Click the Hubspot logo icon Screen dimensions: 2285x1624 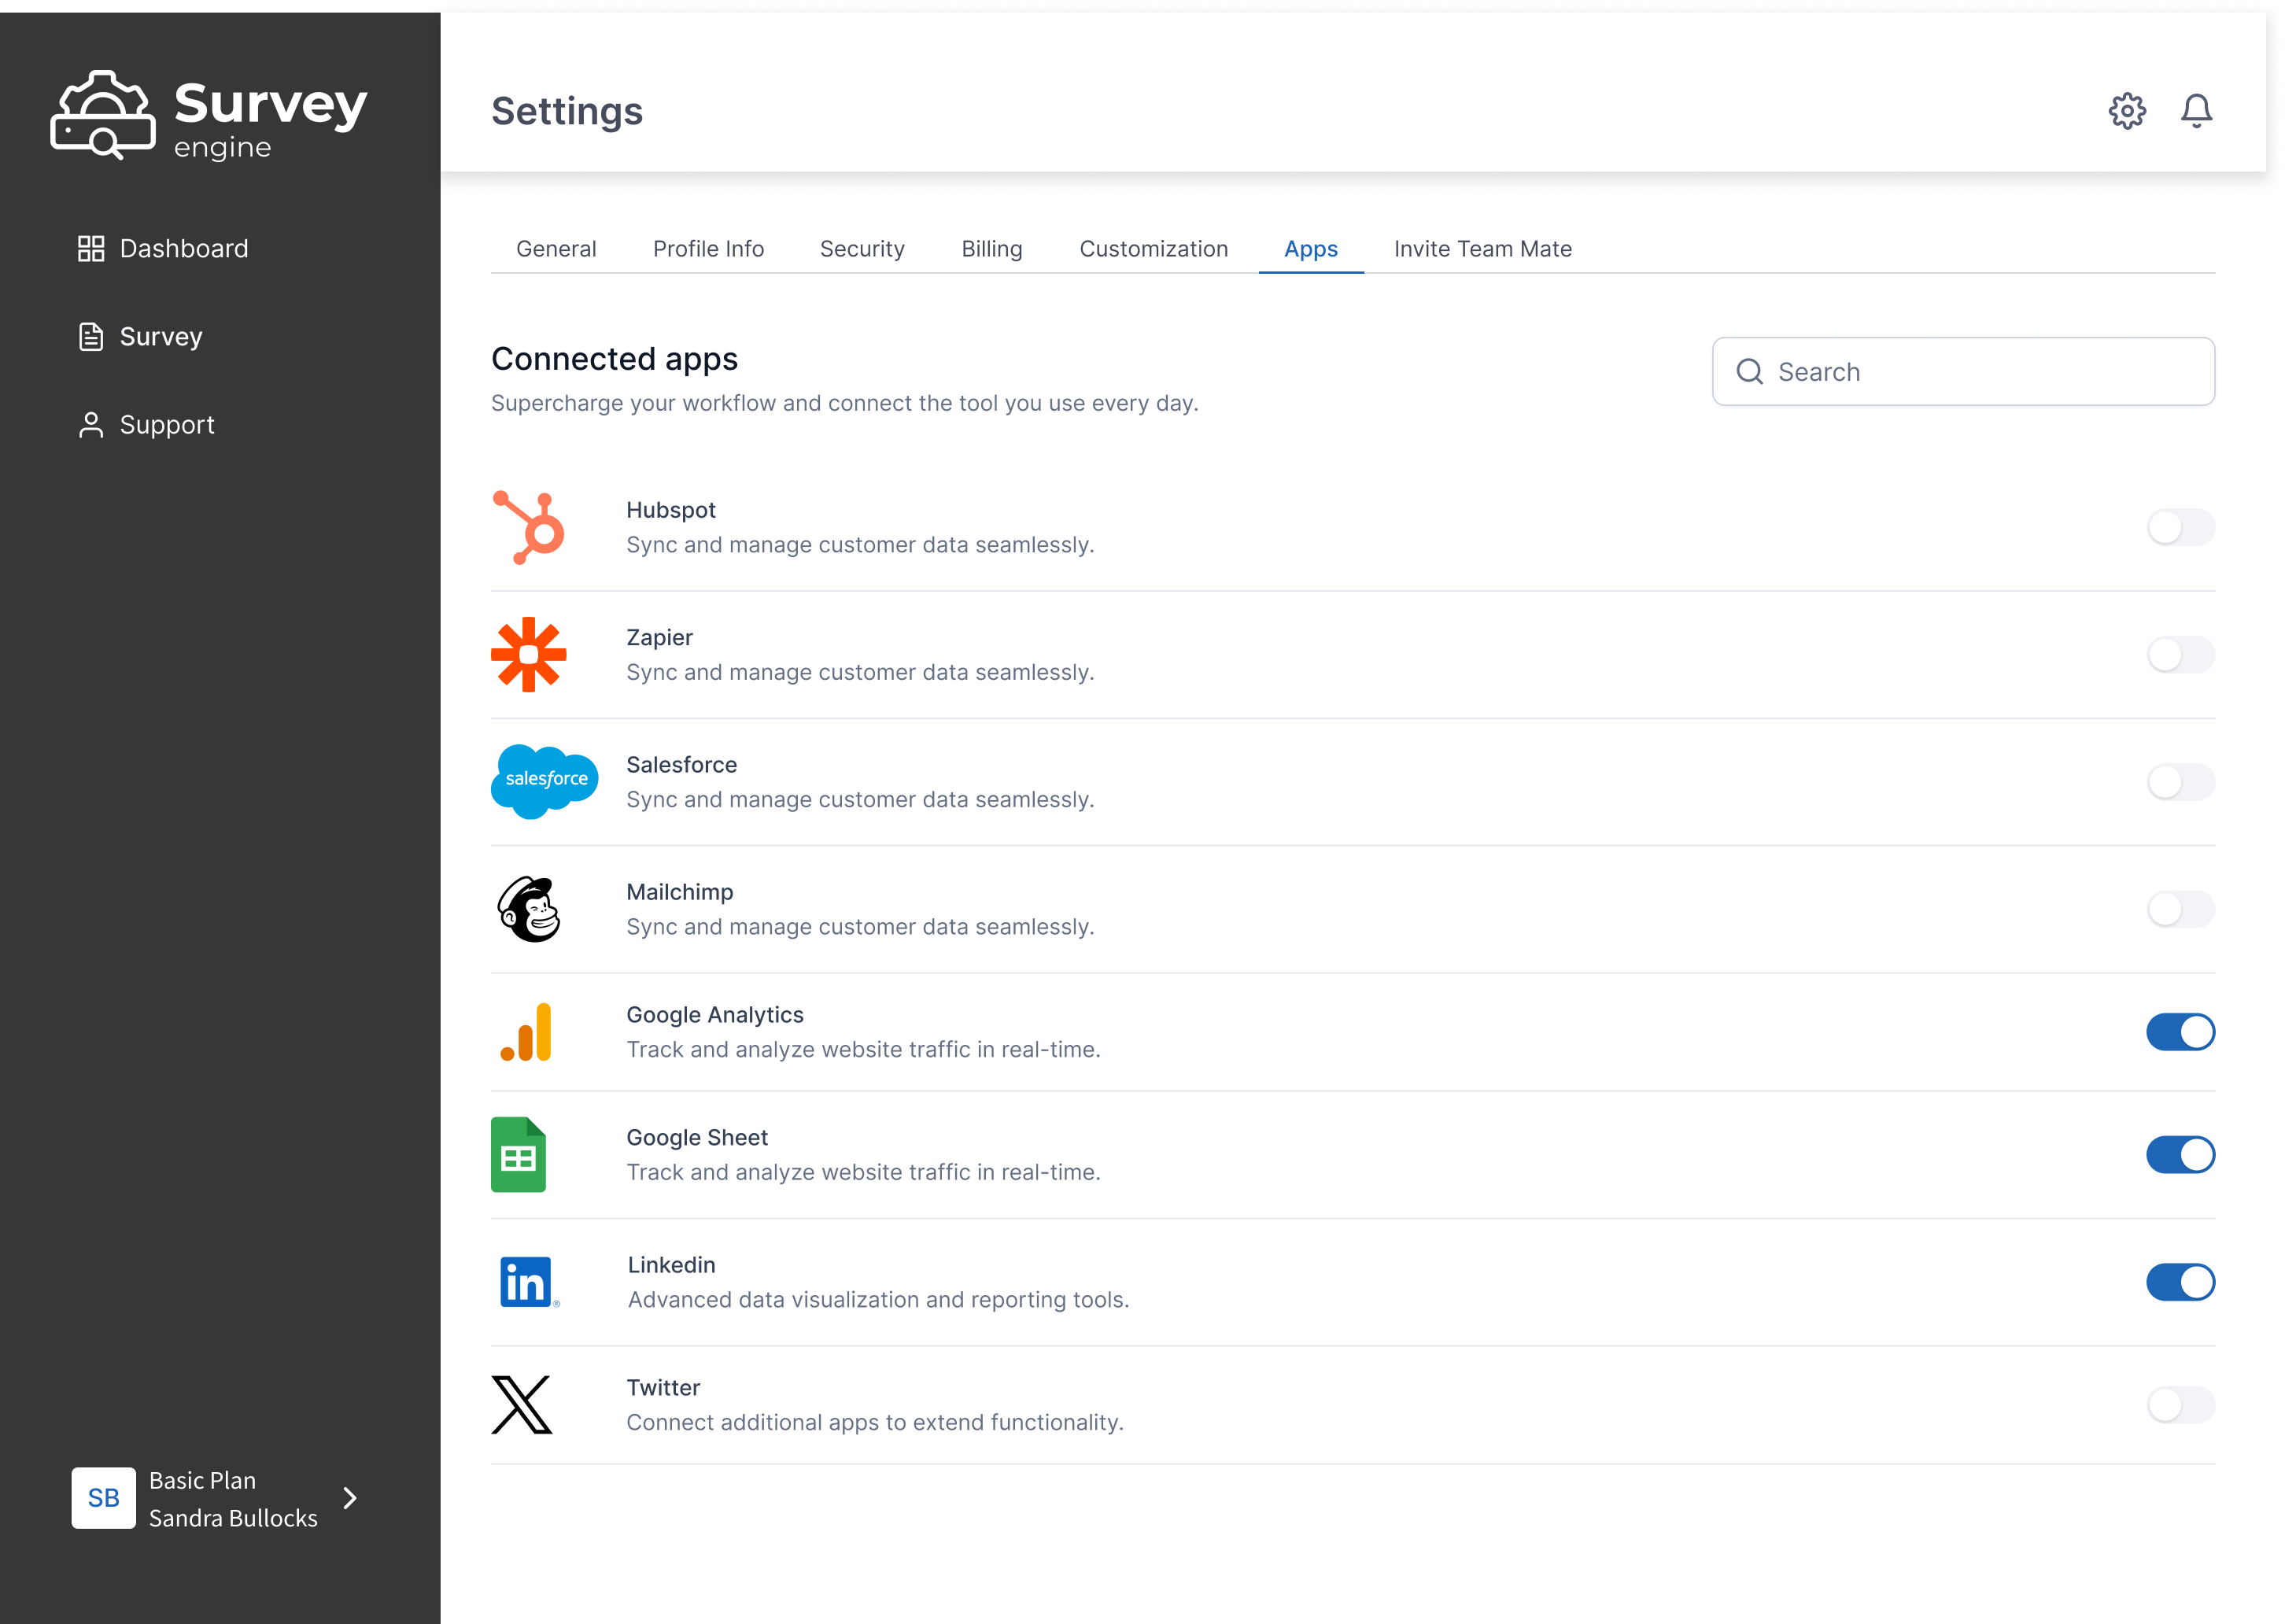coord(529,527)
